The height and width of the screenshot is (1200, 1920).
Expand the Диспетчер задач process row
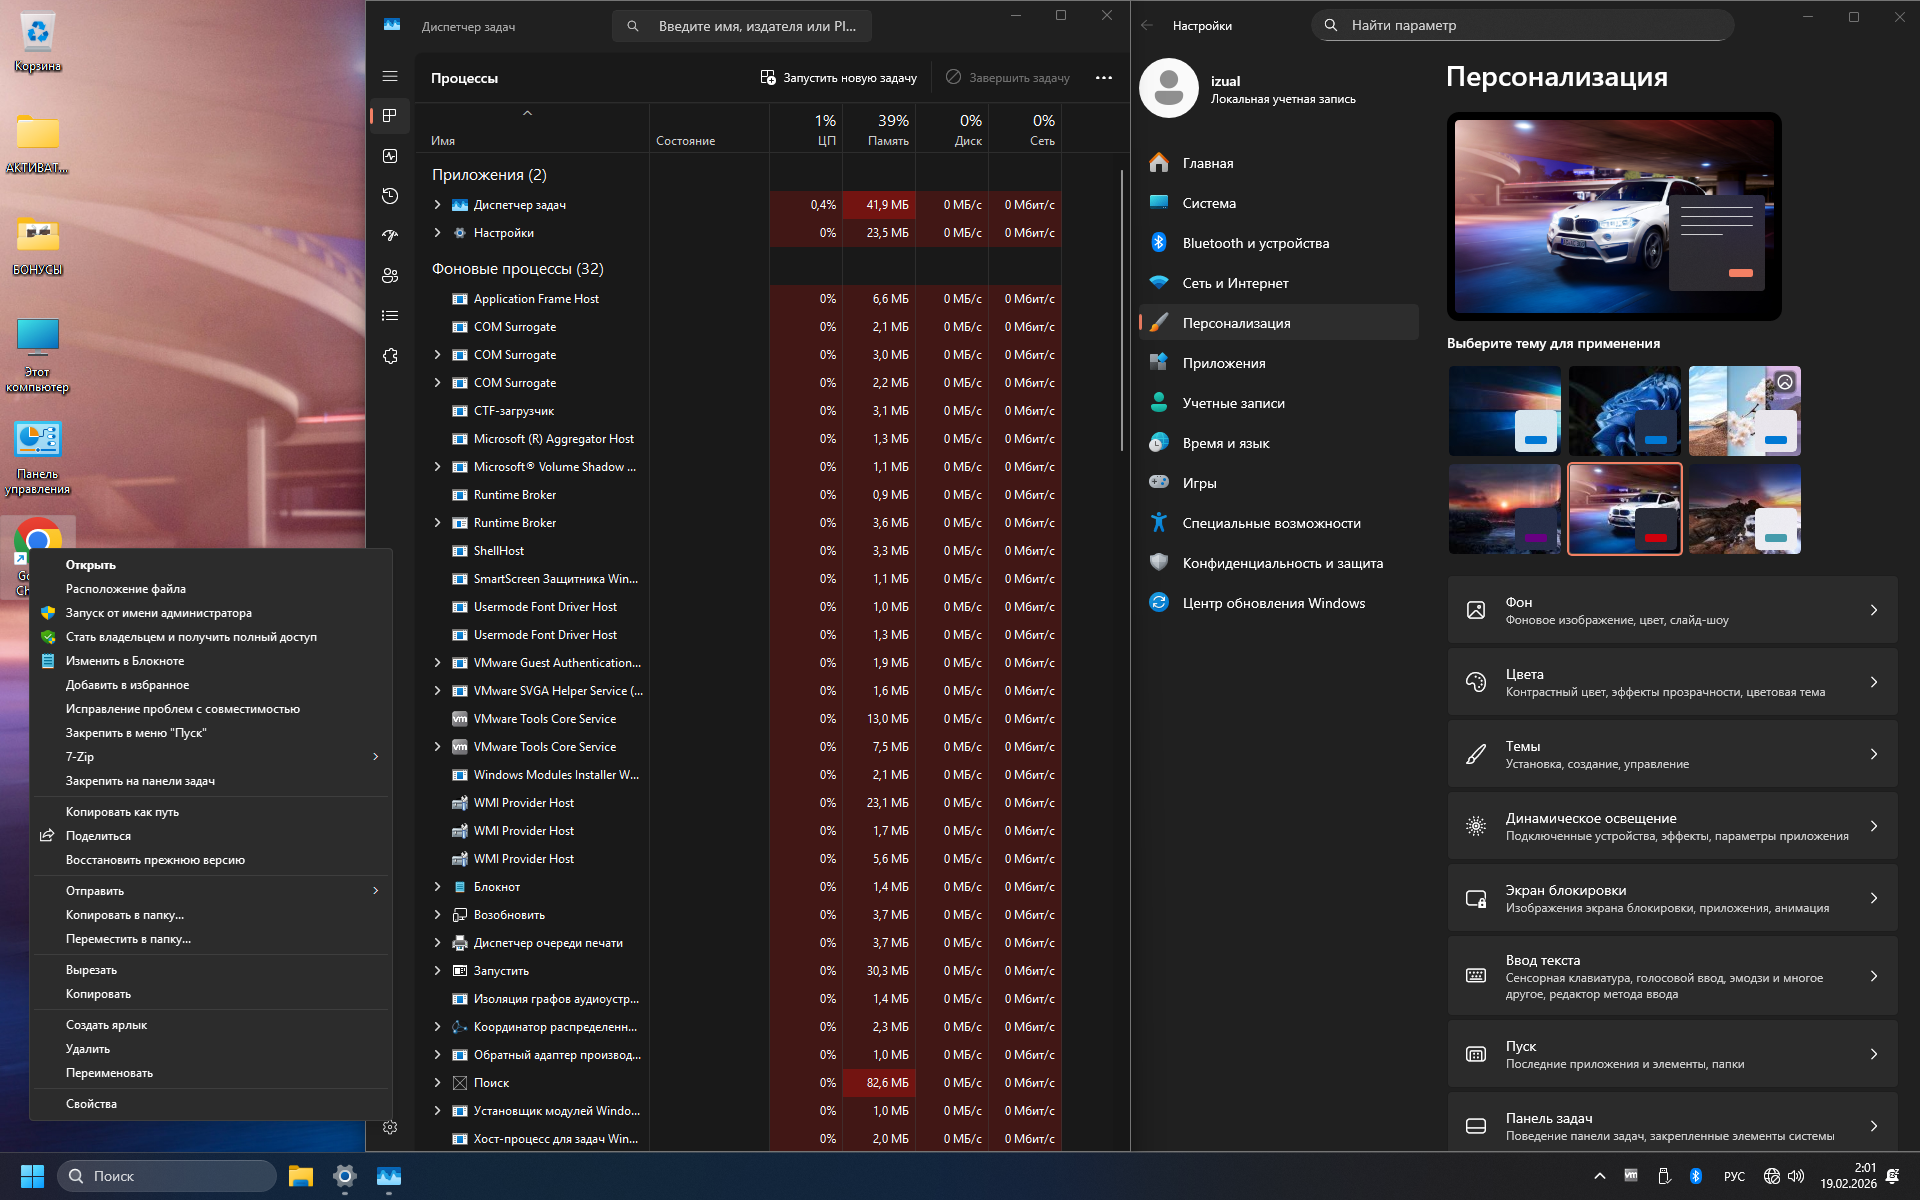(x=437, y=205)
